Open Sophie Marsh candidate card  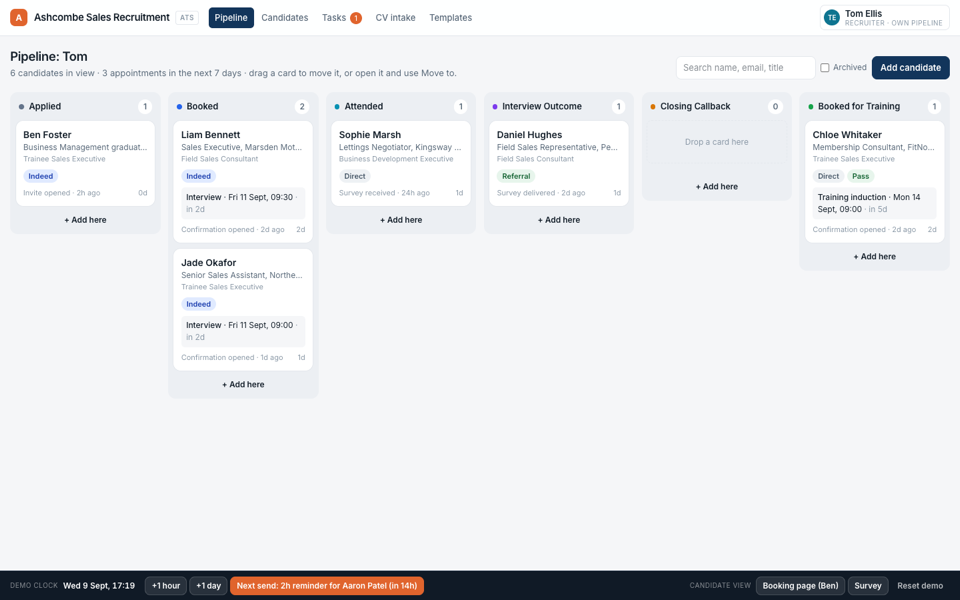tap(401, 163)
